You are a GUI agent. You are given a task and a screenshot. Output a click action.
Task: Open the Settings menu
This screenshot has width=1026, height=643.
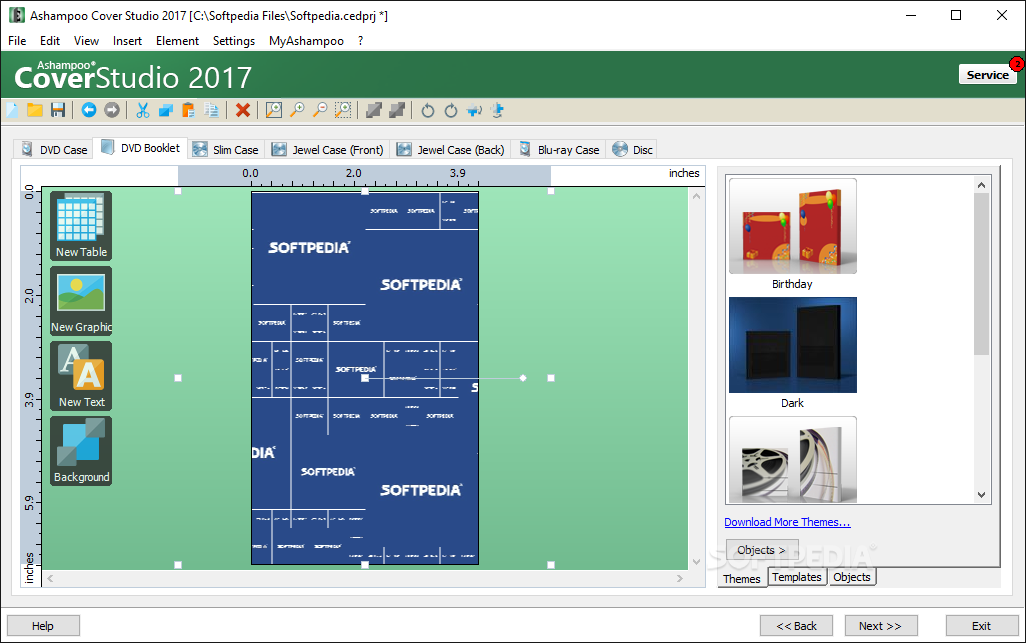(234, 41)
